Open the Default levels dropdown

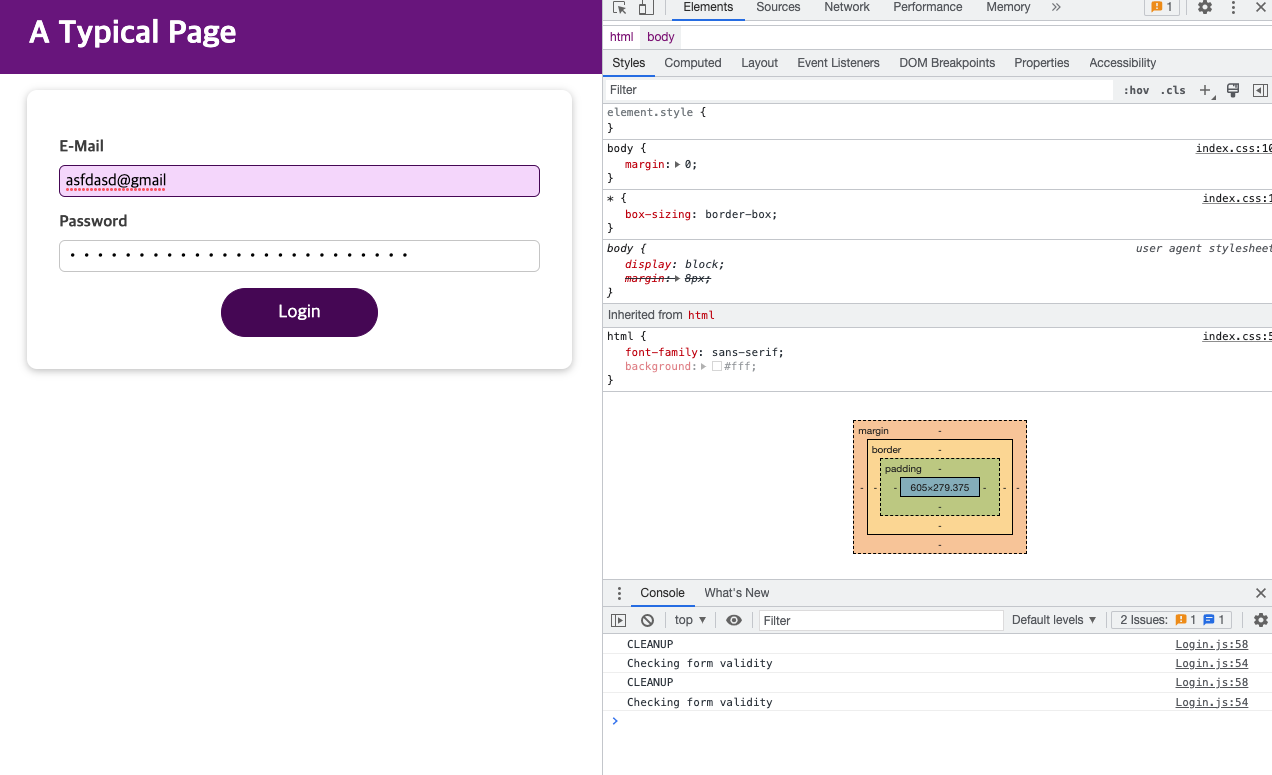pyautogui.click(x=1054, y=620)
